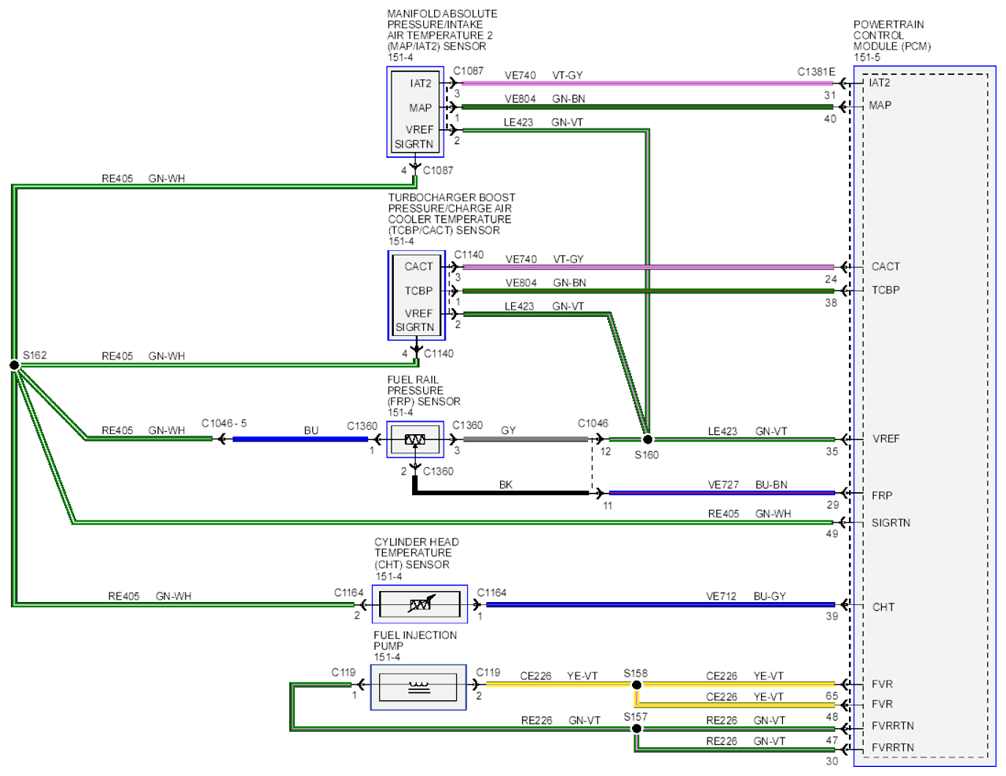
Task: Click the Cylinder Head Temperature sensor symbol
Action: [x=420, y=603]
